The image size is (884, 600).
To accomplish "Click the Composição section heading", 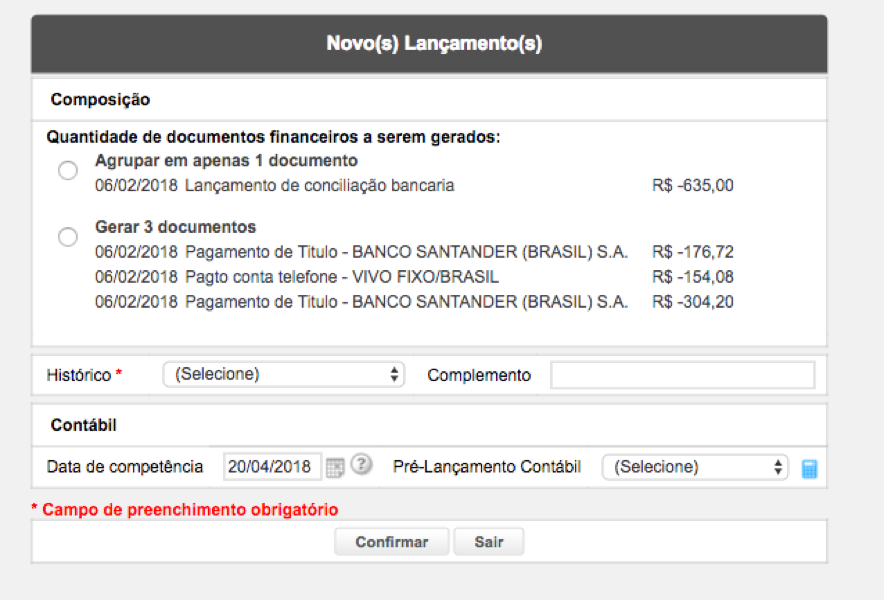I will tap(100, 100).
